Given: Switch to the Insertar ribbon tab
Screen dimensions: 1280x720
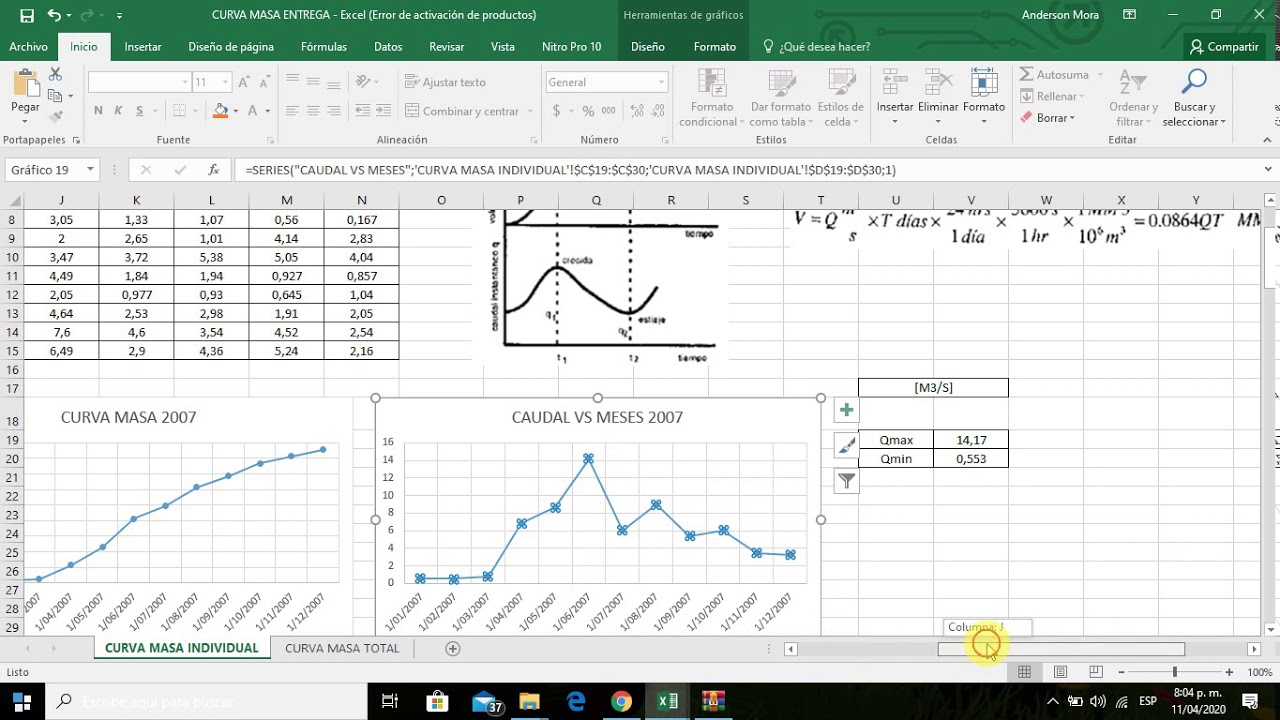Looking at the screenshot, I should pyautogui.click(x=143, y=47).
